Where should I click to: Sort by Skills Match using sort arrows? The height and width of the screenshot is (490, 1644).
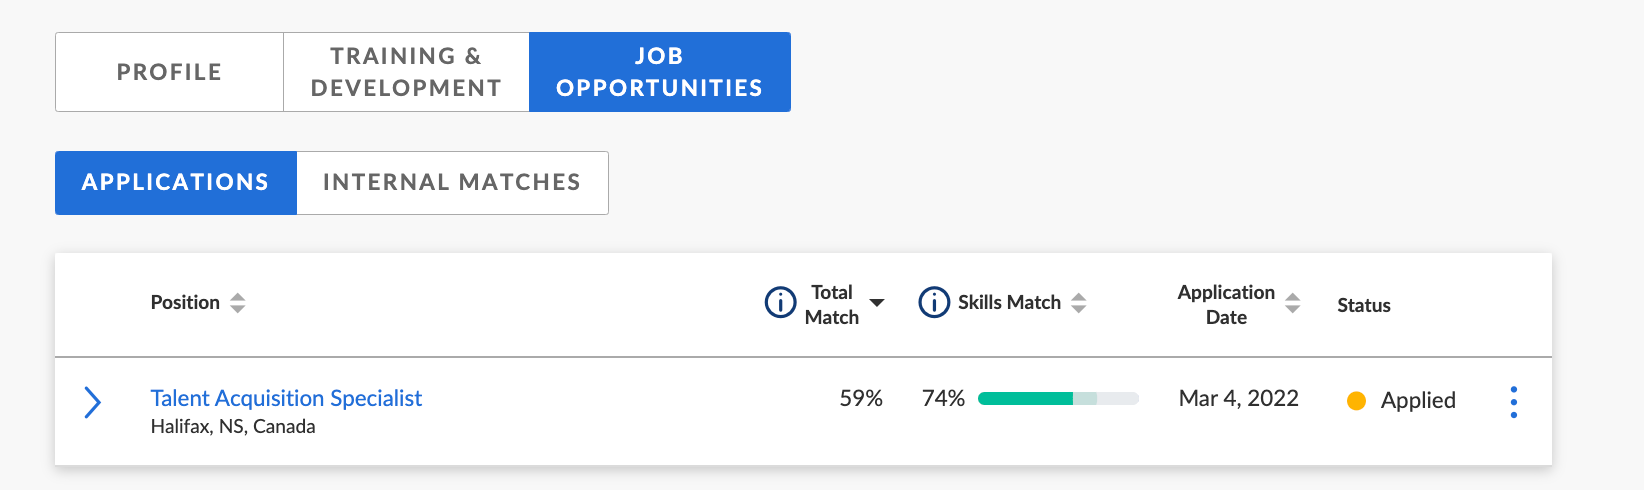pyautogui.click(x=1078, y=303)
